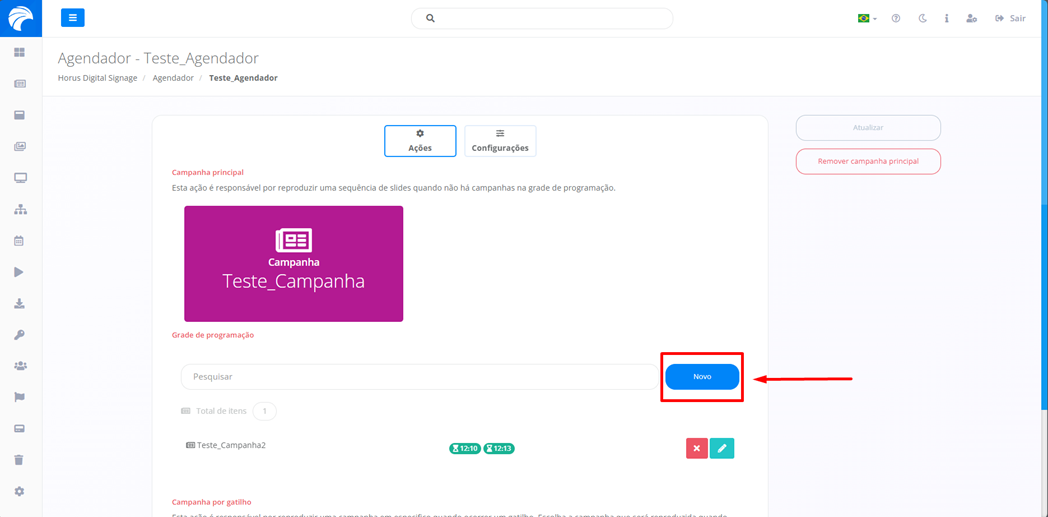Click the calendar scheduler icon in sidebar
The width and height of the screenshot is (1048, 517).
(20, 241)
